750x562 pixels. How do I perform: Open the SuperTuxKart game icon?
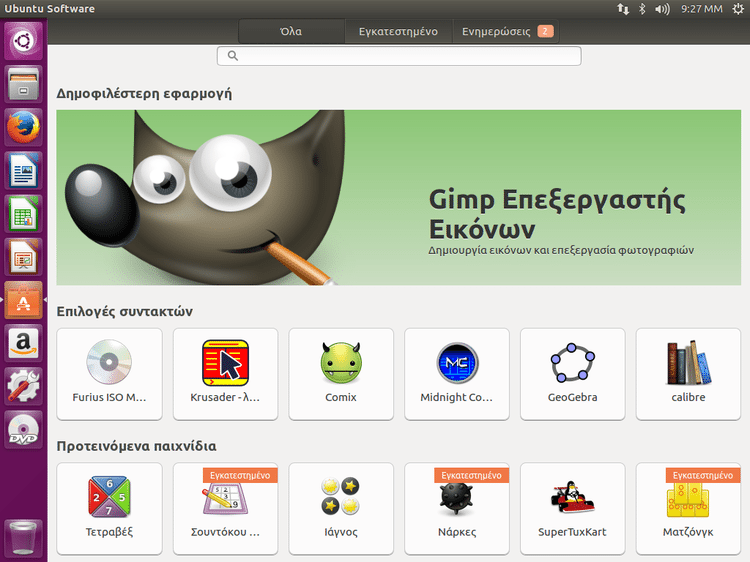572,496
